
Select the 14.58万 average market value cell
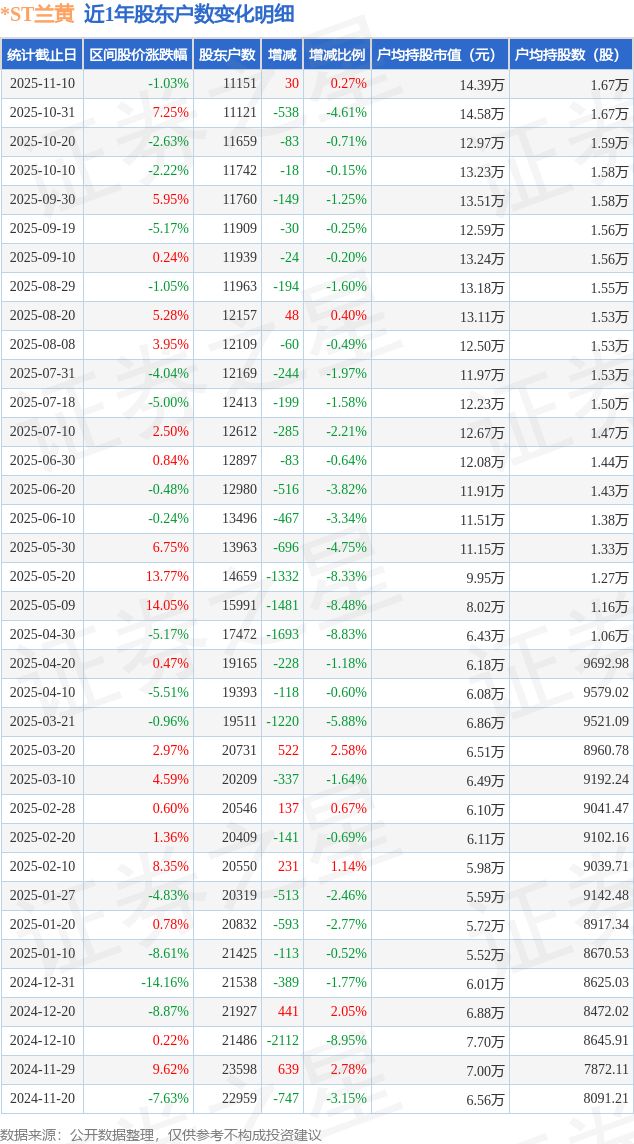[x=482, y=113]
